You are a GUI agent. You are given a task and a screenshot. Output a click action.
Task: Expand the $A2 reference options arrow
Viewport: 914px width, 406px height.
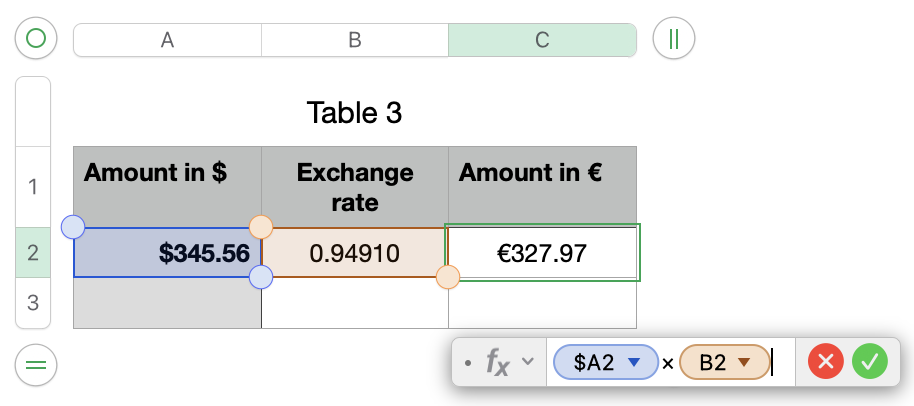[632, 362]
